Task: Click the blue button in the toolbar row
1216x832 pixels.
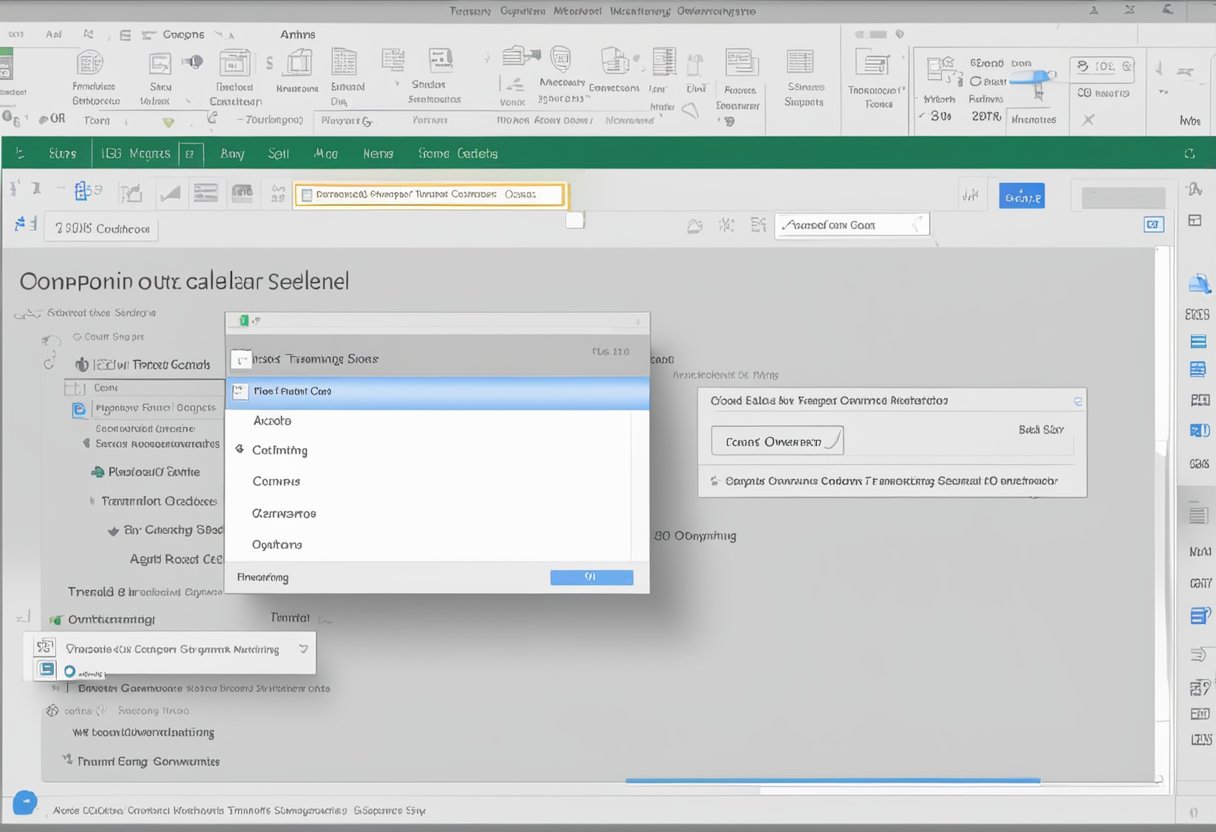Action: coord(1021,196)
